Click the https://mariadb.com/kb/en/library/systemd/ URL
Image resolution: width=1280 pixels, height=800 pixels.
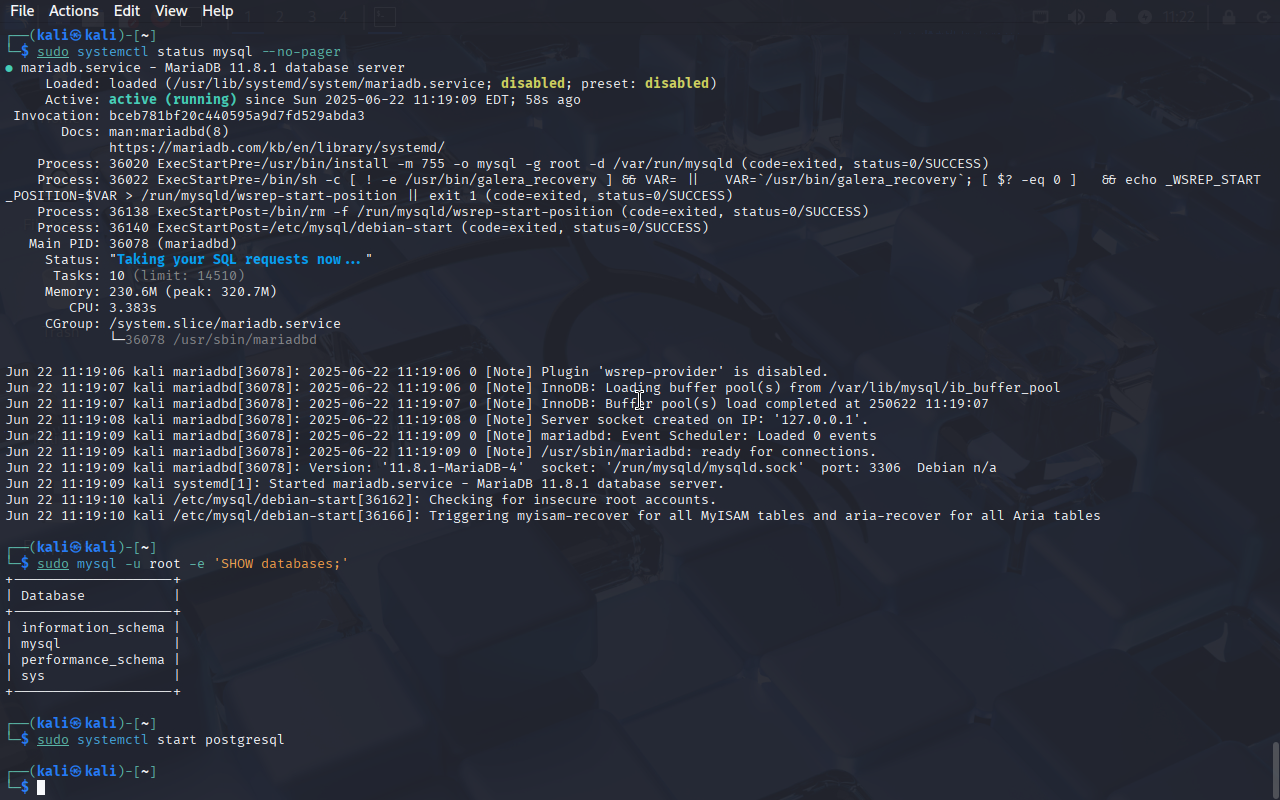277,148
